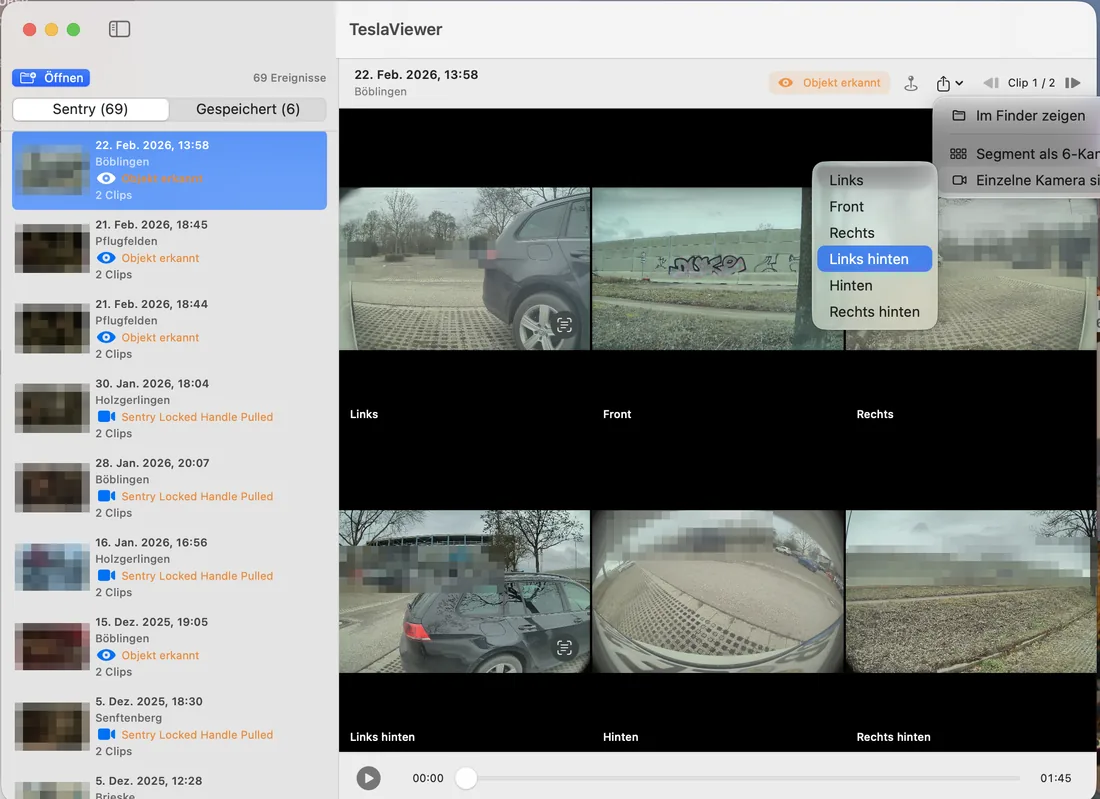Select the 15. Dez. 2025, 19:05 event
This screenshot has height=799, width=1100.
click(x=169, y=646)
